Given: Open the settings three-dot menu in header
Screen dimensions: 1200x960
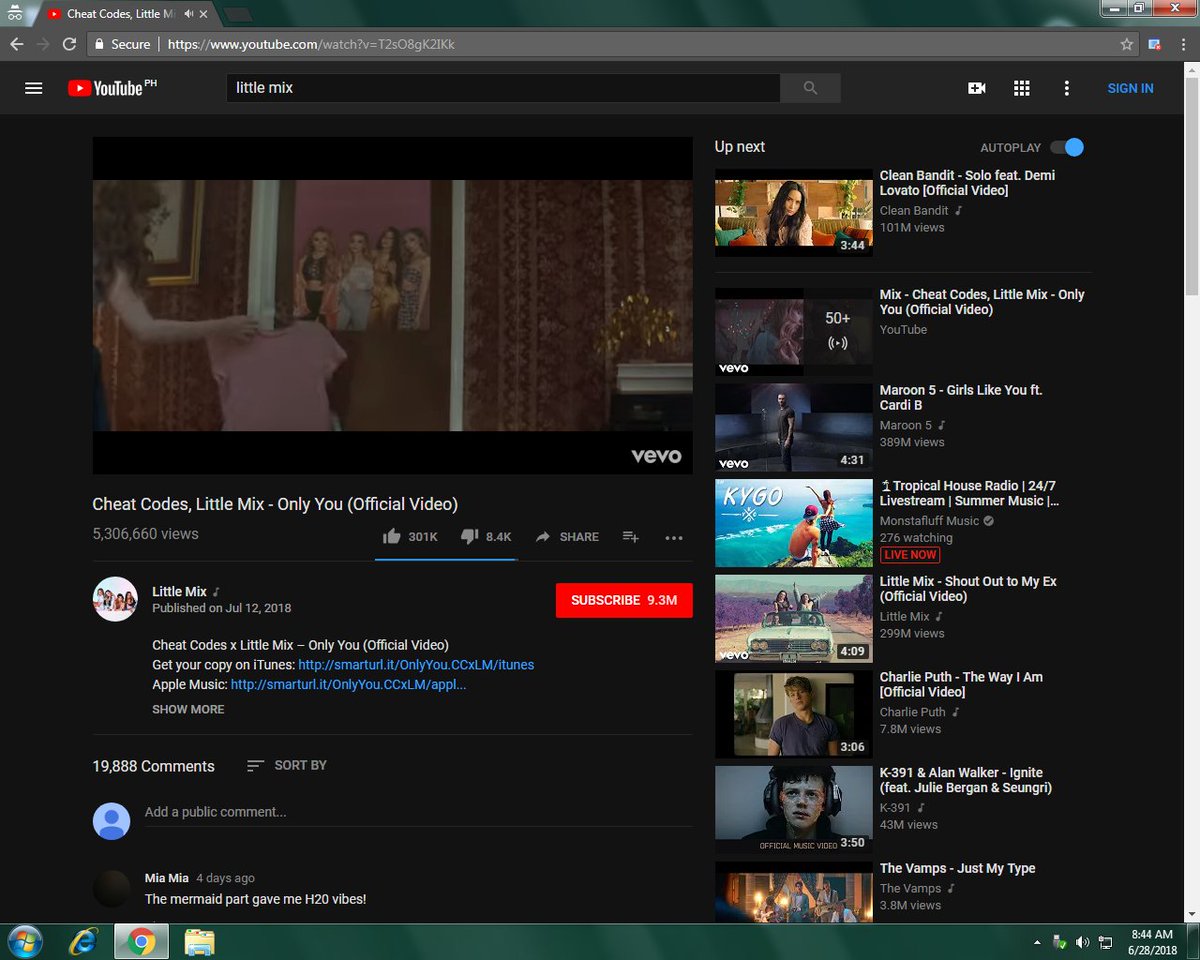Looking at the screenshot, I should tap(1067, 88).
